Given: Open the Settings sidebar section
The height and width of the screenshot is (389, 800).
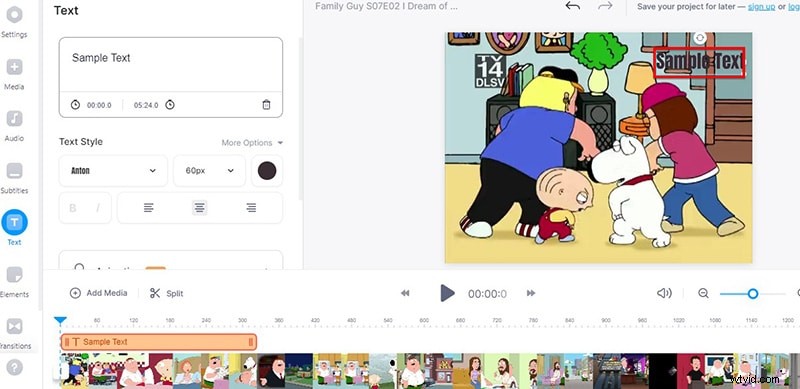Looking at the screenshot, I should pyautogui.click(x=14, y=20).
